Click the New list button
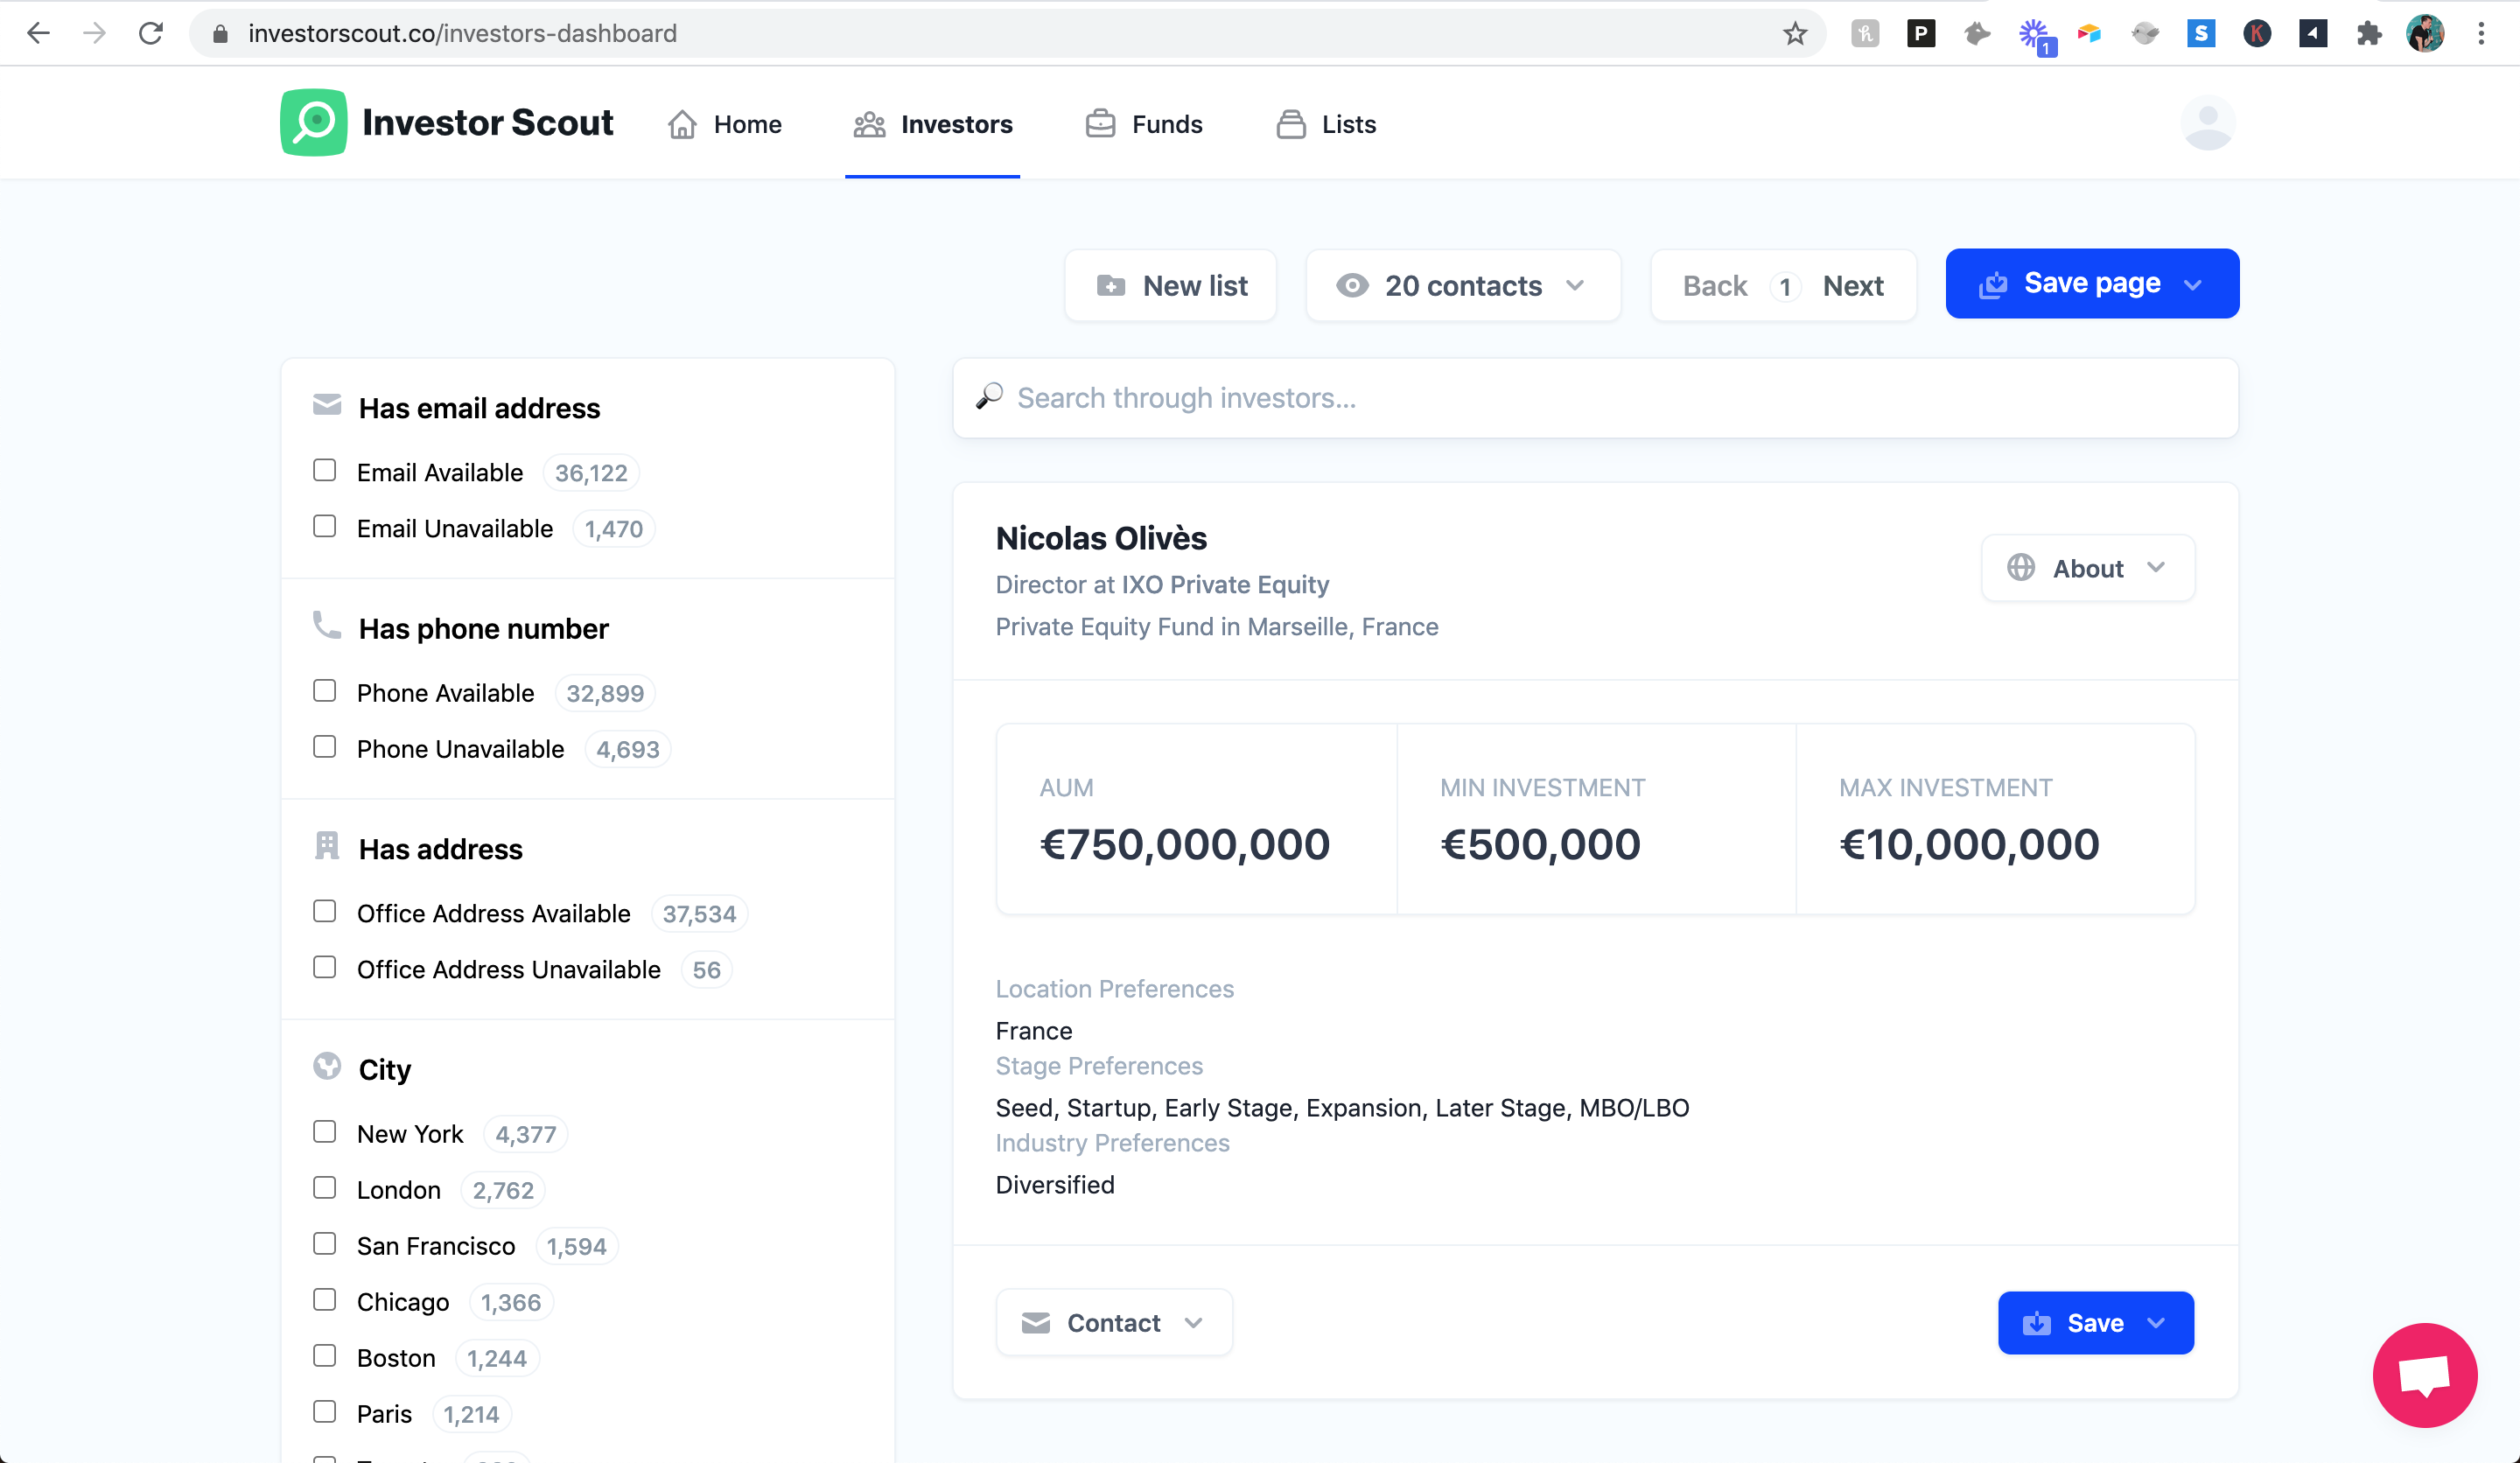This screenshot has width=2520, height=1463. [1171, 286]
